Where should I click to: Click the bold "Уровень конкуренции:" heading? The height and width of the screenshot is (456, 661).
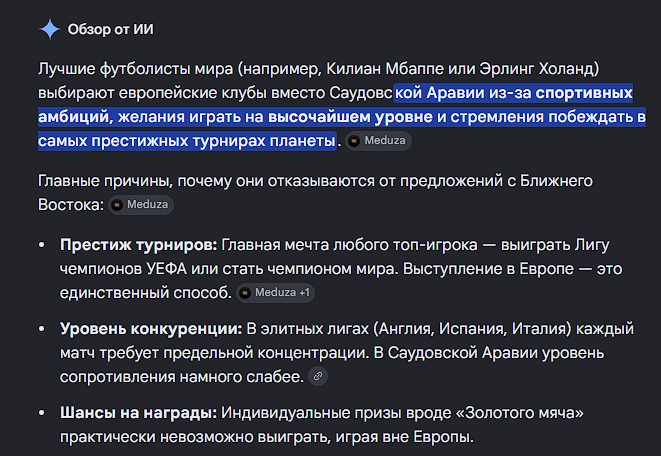coord(151,329)
